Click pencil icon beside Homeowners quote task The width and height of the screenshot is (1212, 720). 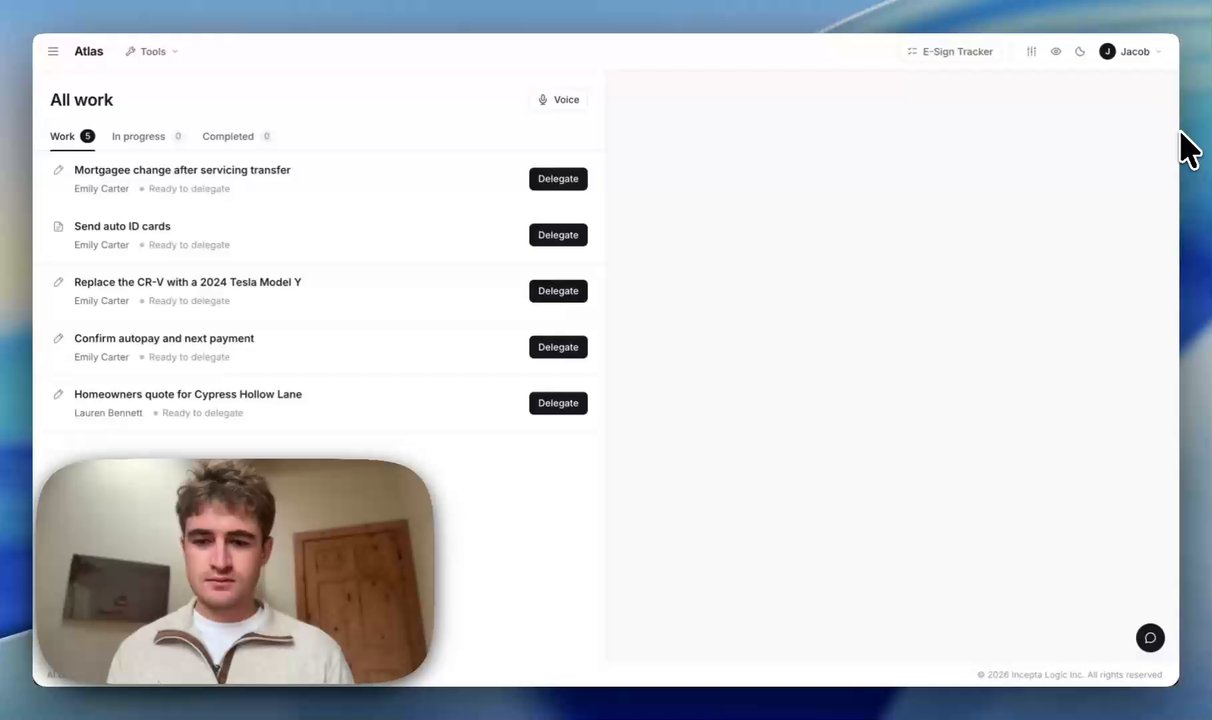[x=58, y=394]
